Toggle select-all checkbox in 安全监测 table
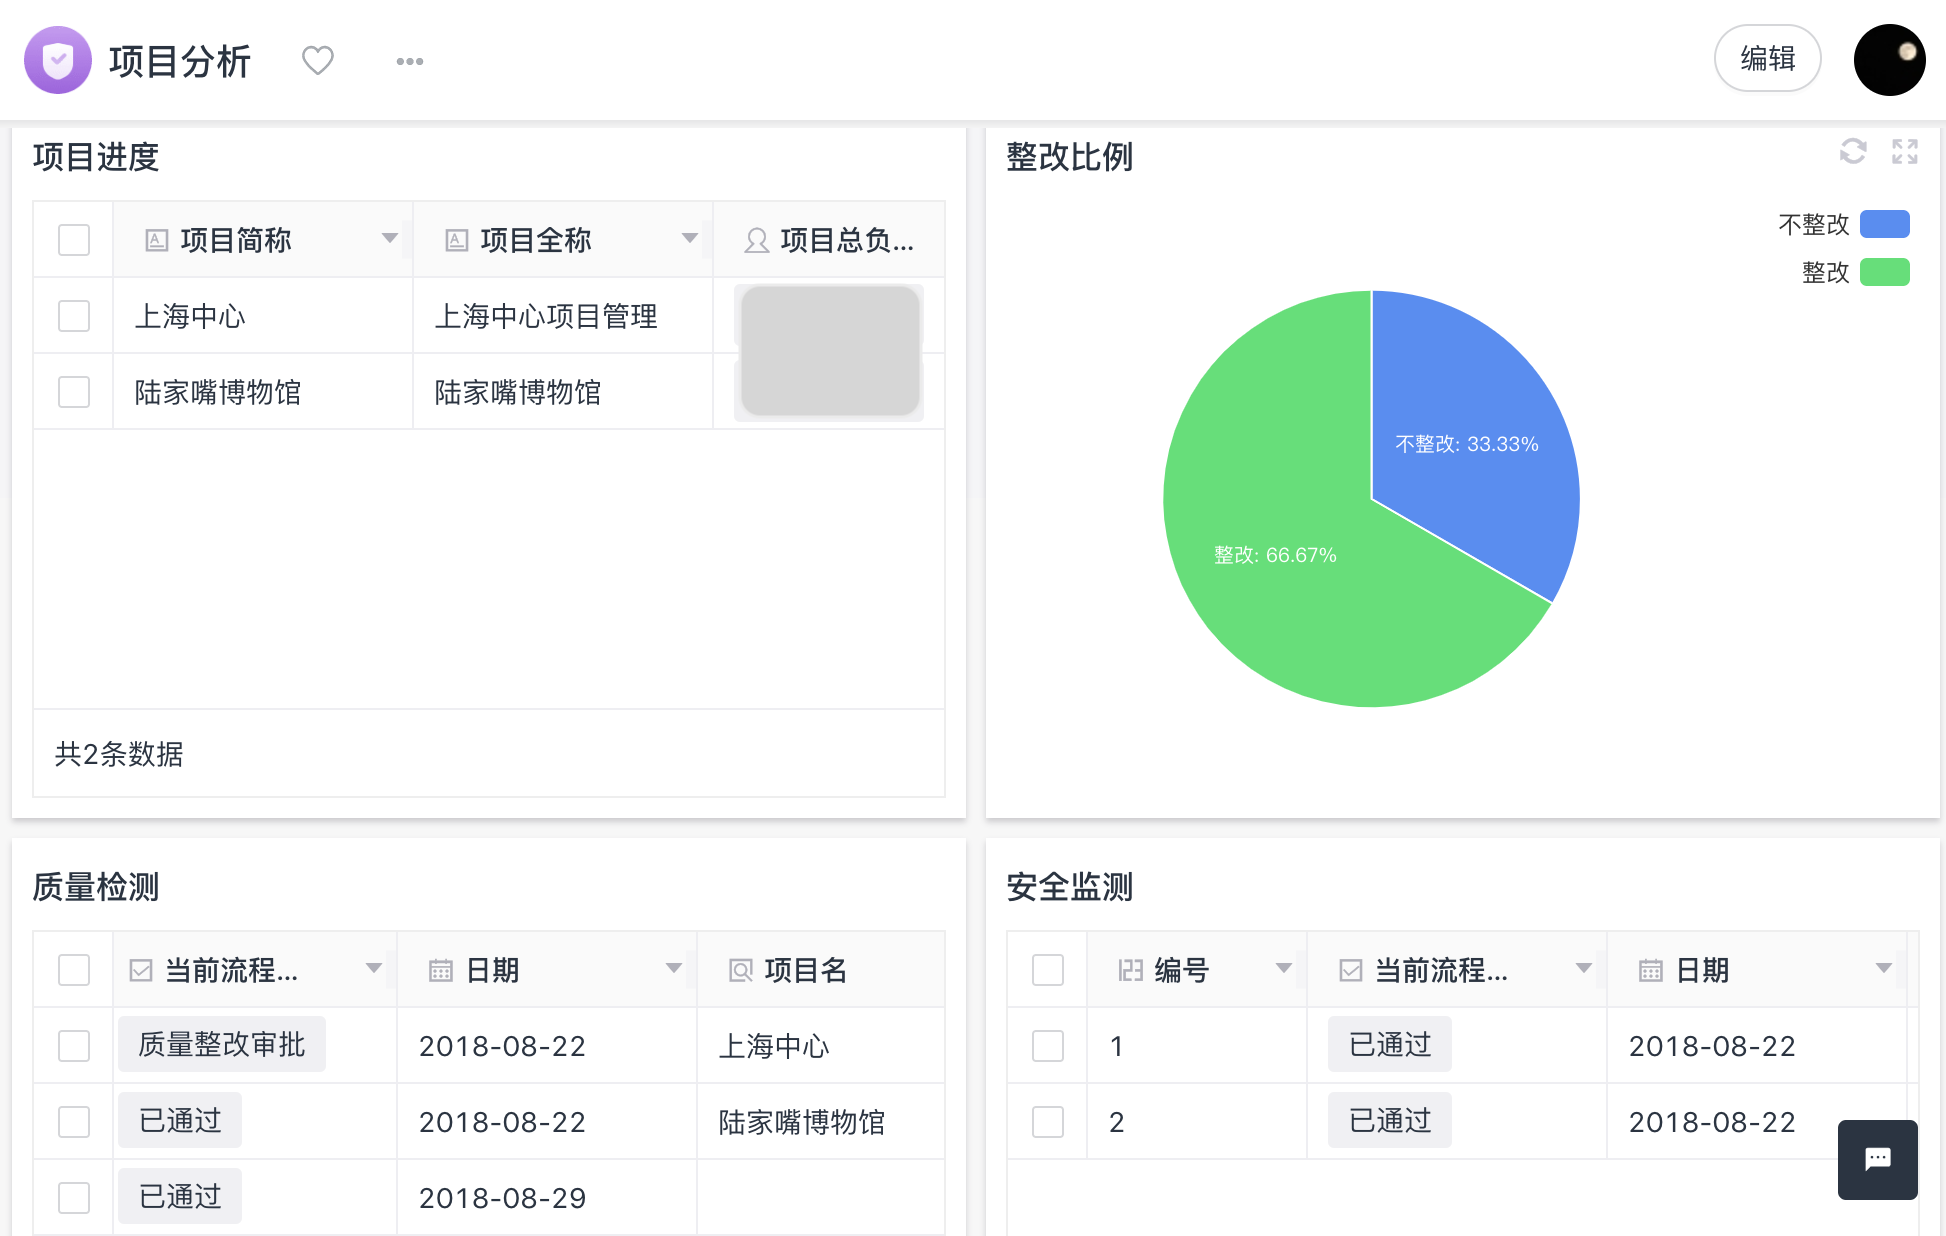The width and height of the screenshot is (1946, 1236). tap(1048, 970)
